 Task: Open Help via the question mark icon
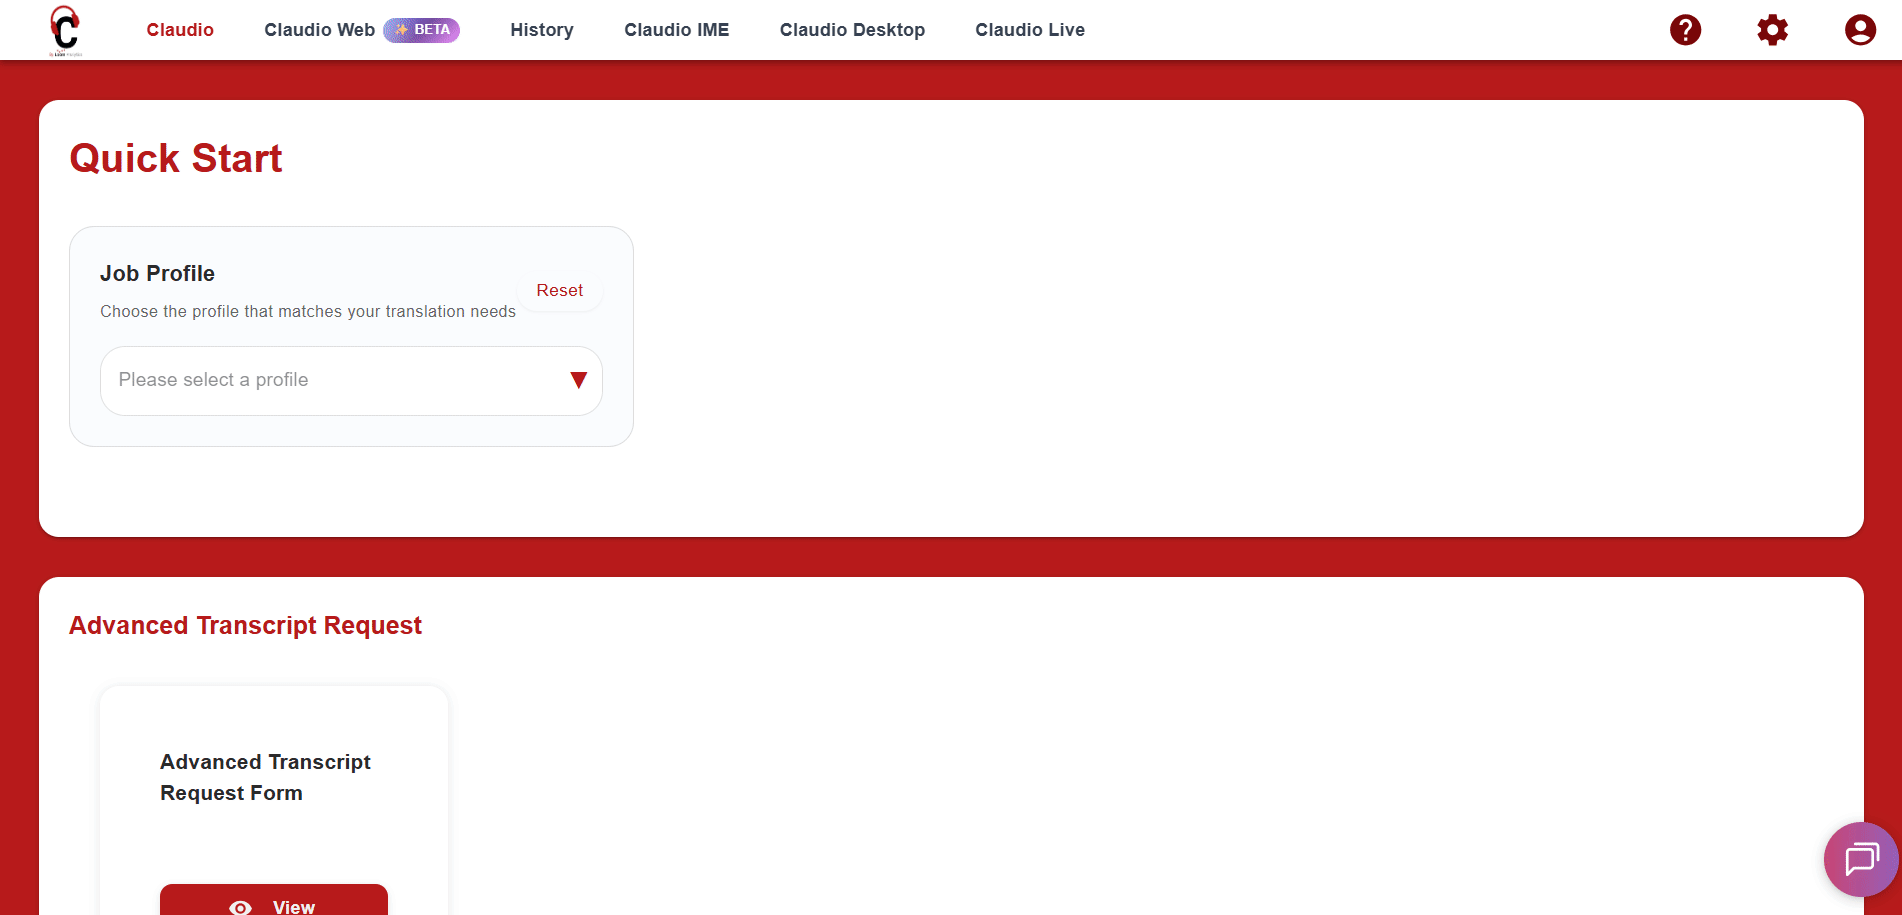(1685, 30)
